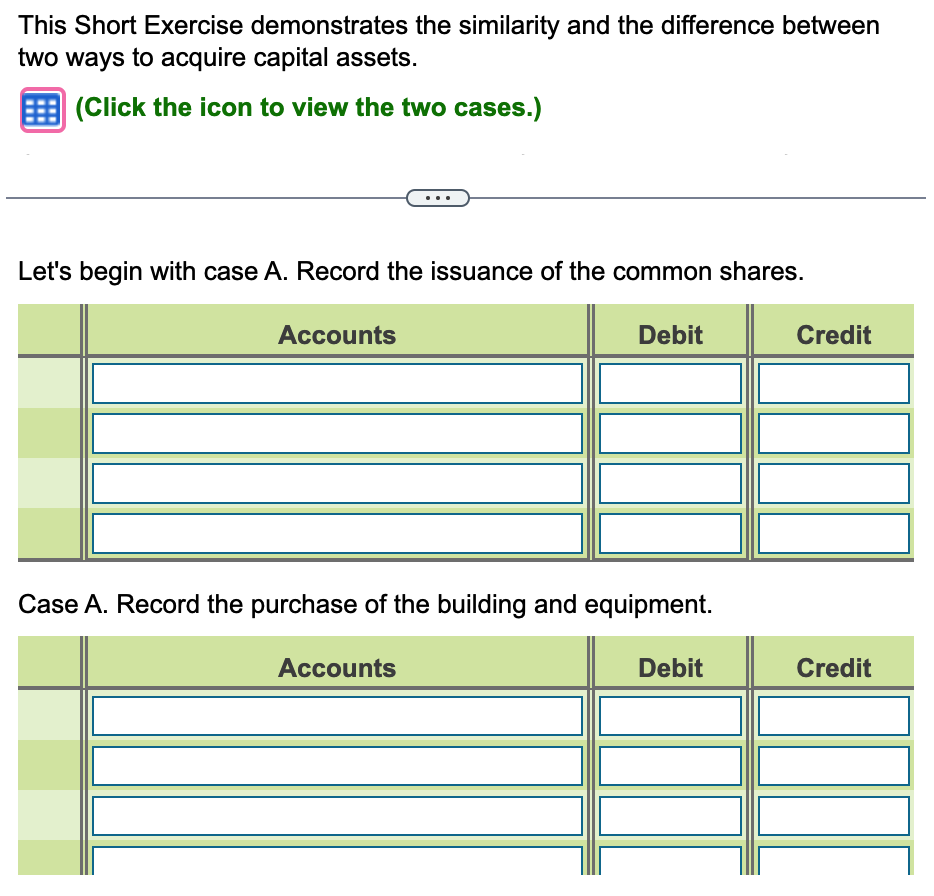Expand the ellipsis divider control
Viewport: 934px width, 896px height.
point(438,197)
